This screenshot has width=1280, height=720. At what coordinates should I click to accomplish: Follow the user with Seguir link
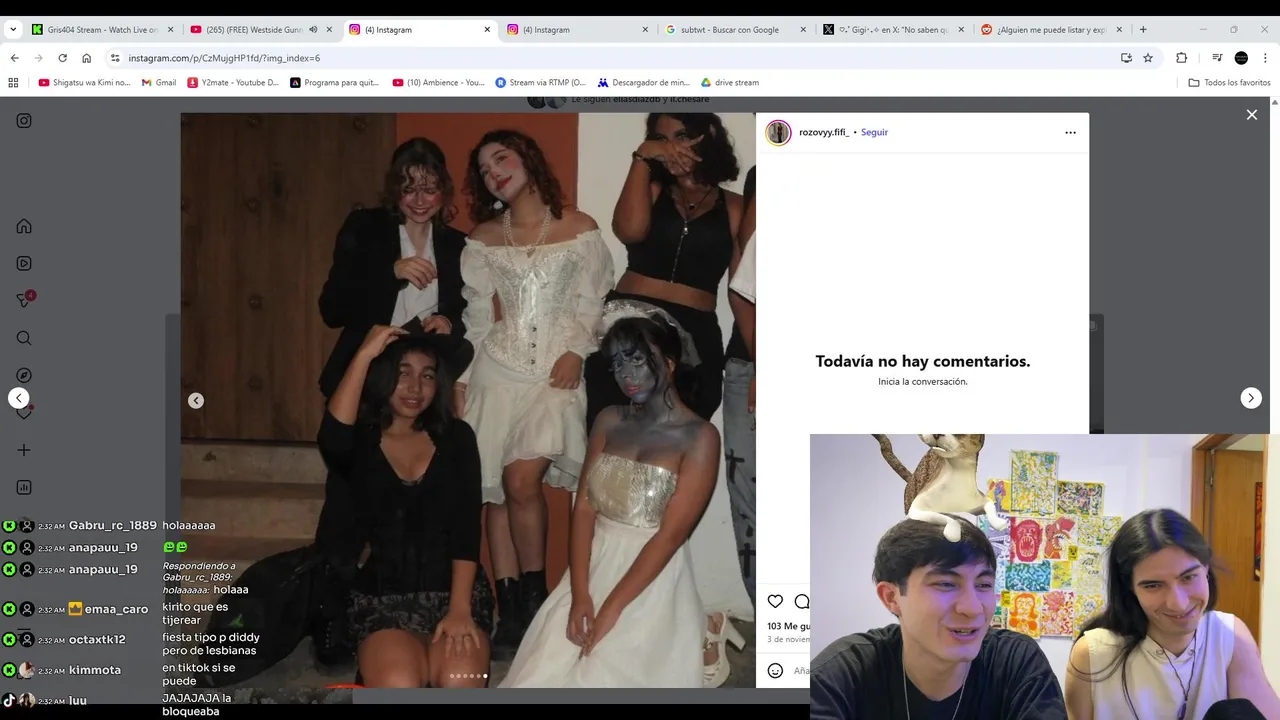pyautogui.click(x=874, y=132)
